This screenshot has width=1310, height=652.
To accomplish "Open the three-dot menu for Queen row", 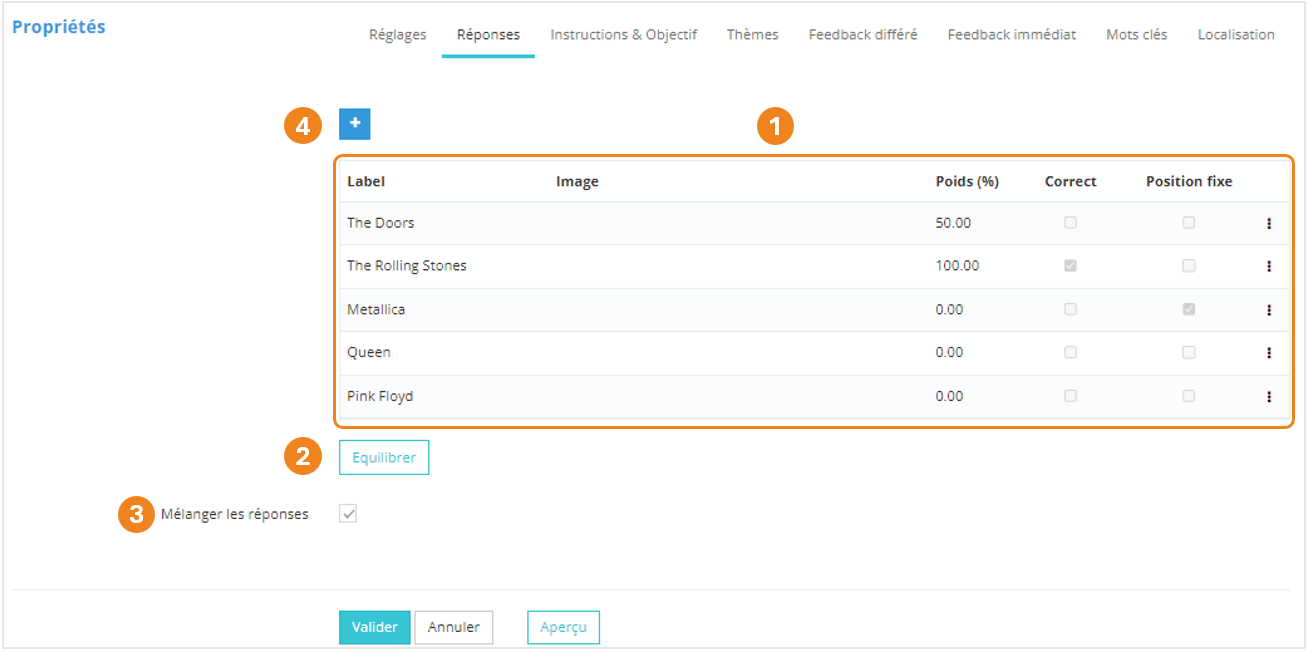I will [x=1268, y=353].
